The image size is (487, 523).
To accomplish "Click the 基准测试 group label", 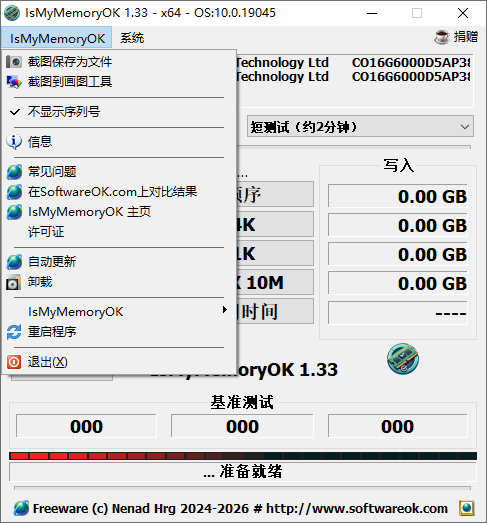I will coord(242,402).
